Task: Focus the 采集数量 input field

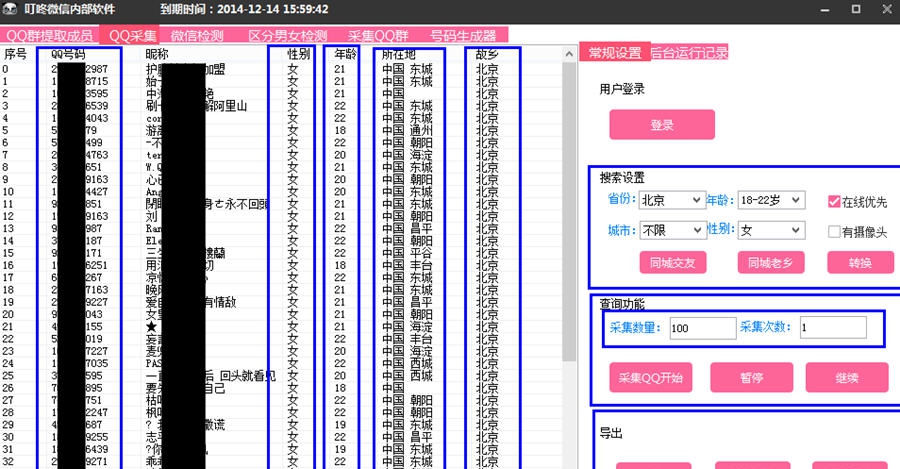Action: click(x=703, y=328)
